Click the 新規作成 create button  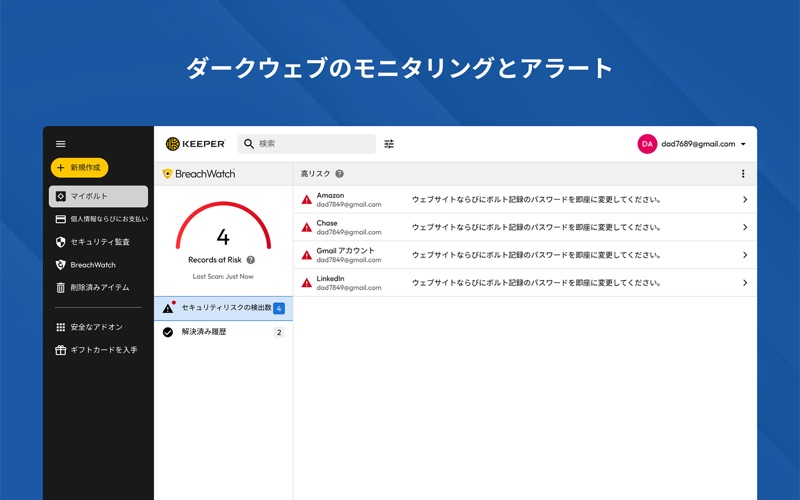(x=80, y=167)
